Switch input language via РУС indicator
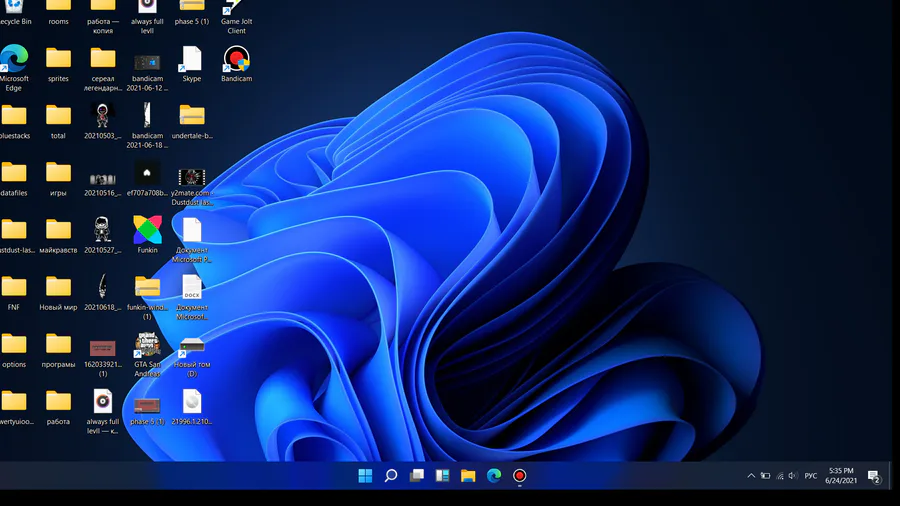The width and height of the screenshot is (900, 506). 810,476
